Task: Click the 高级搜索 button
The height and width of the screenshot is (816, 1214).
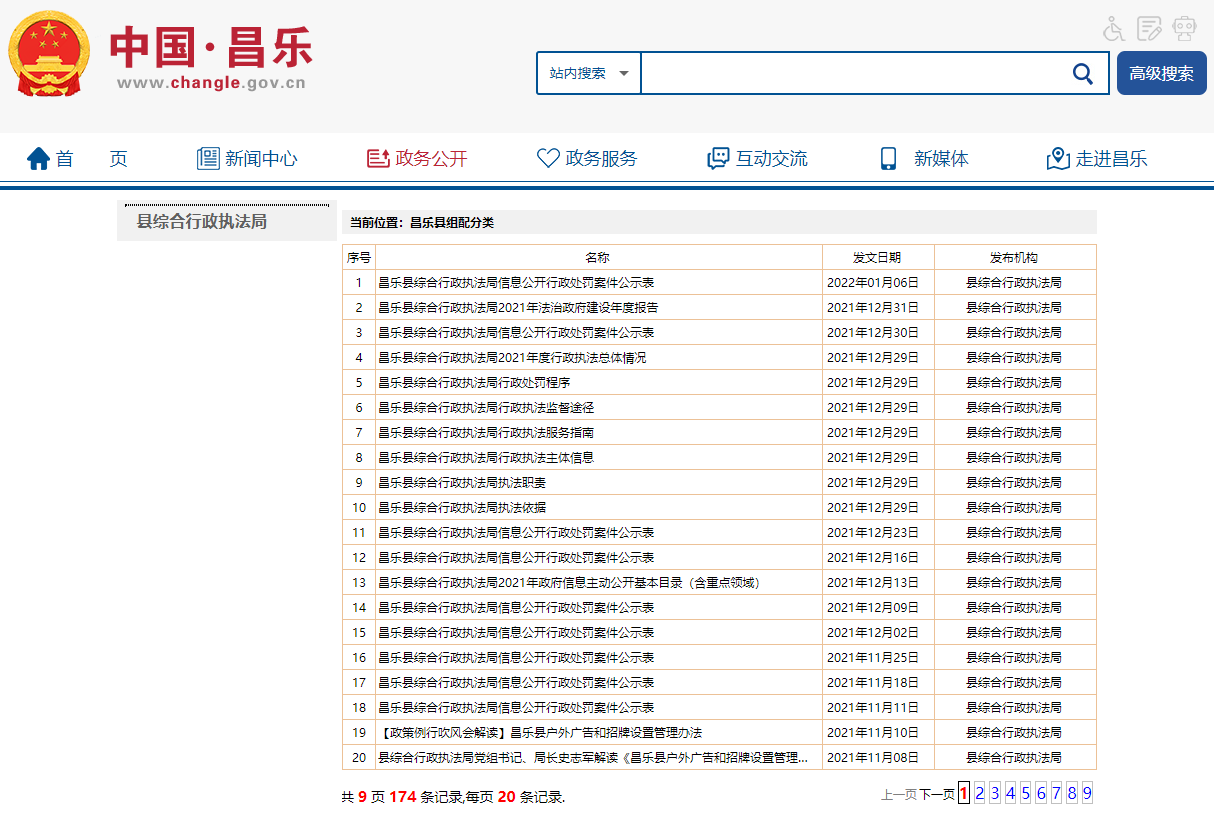Action: click(x=1161, y=73)
